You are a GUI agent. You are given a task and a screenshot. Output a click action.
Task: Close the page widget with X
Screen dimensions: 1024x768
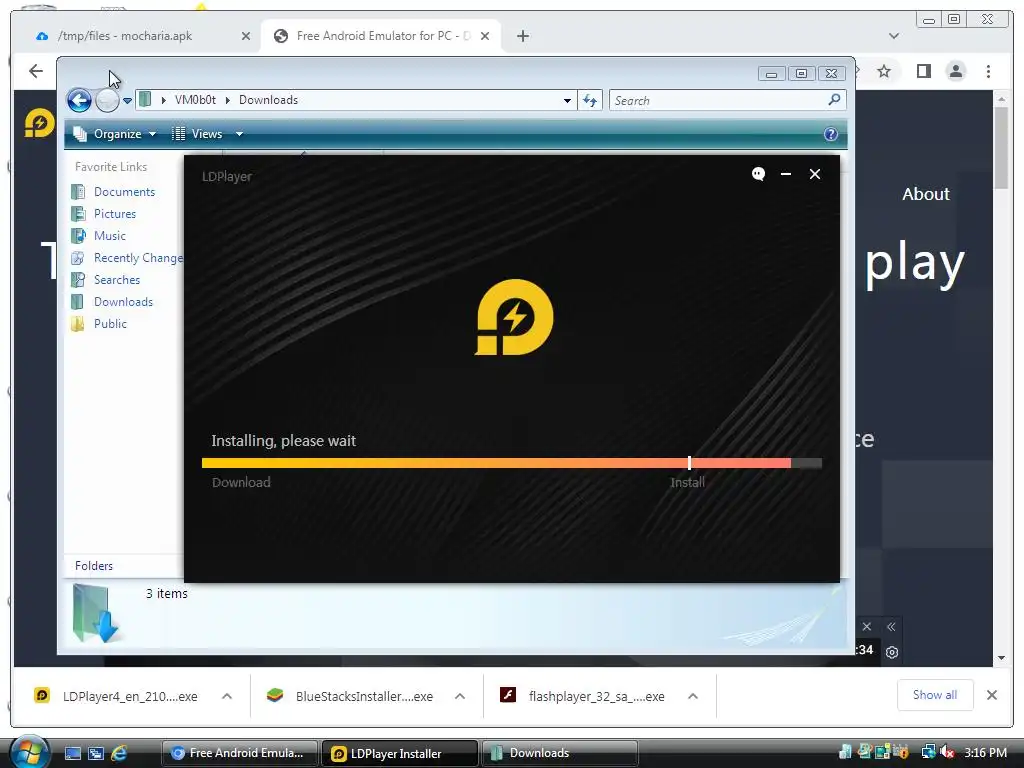point(867,627)
